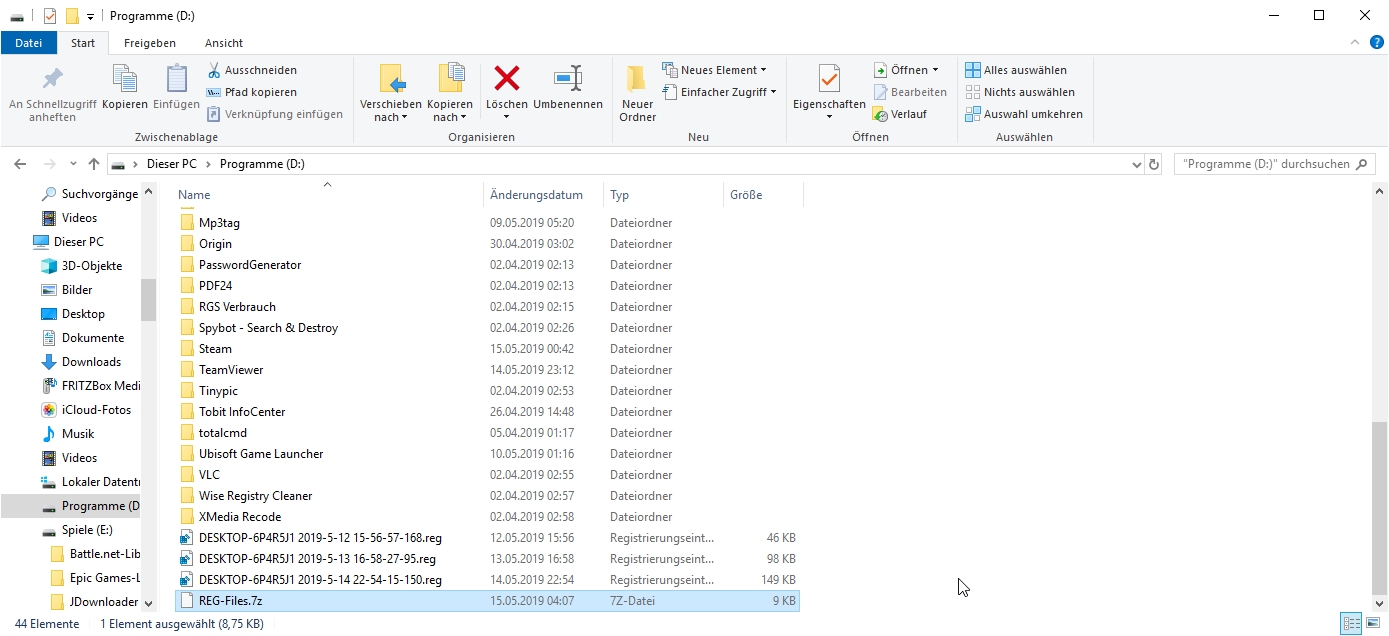Click the Kopieren clipboard icon
This screenshot has width=1389, height=636.
point(125,79)
